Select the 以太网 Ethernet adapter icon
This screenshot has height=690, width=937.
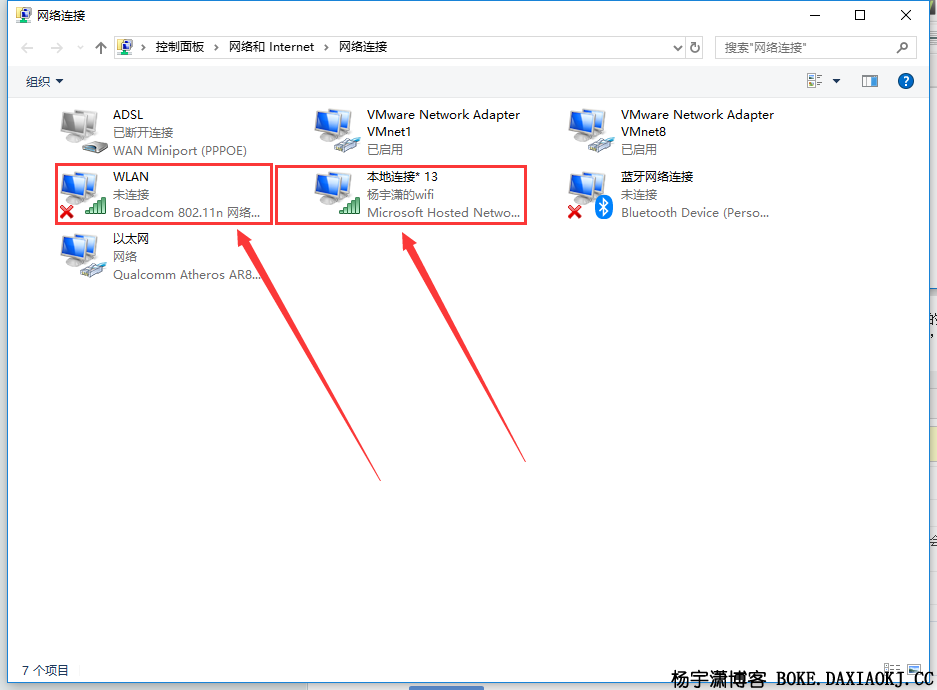(83, 256)
